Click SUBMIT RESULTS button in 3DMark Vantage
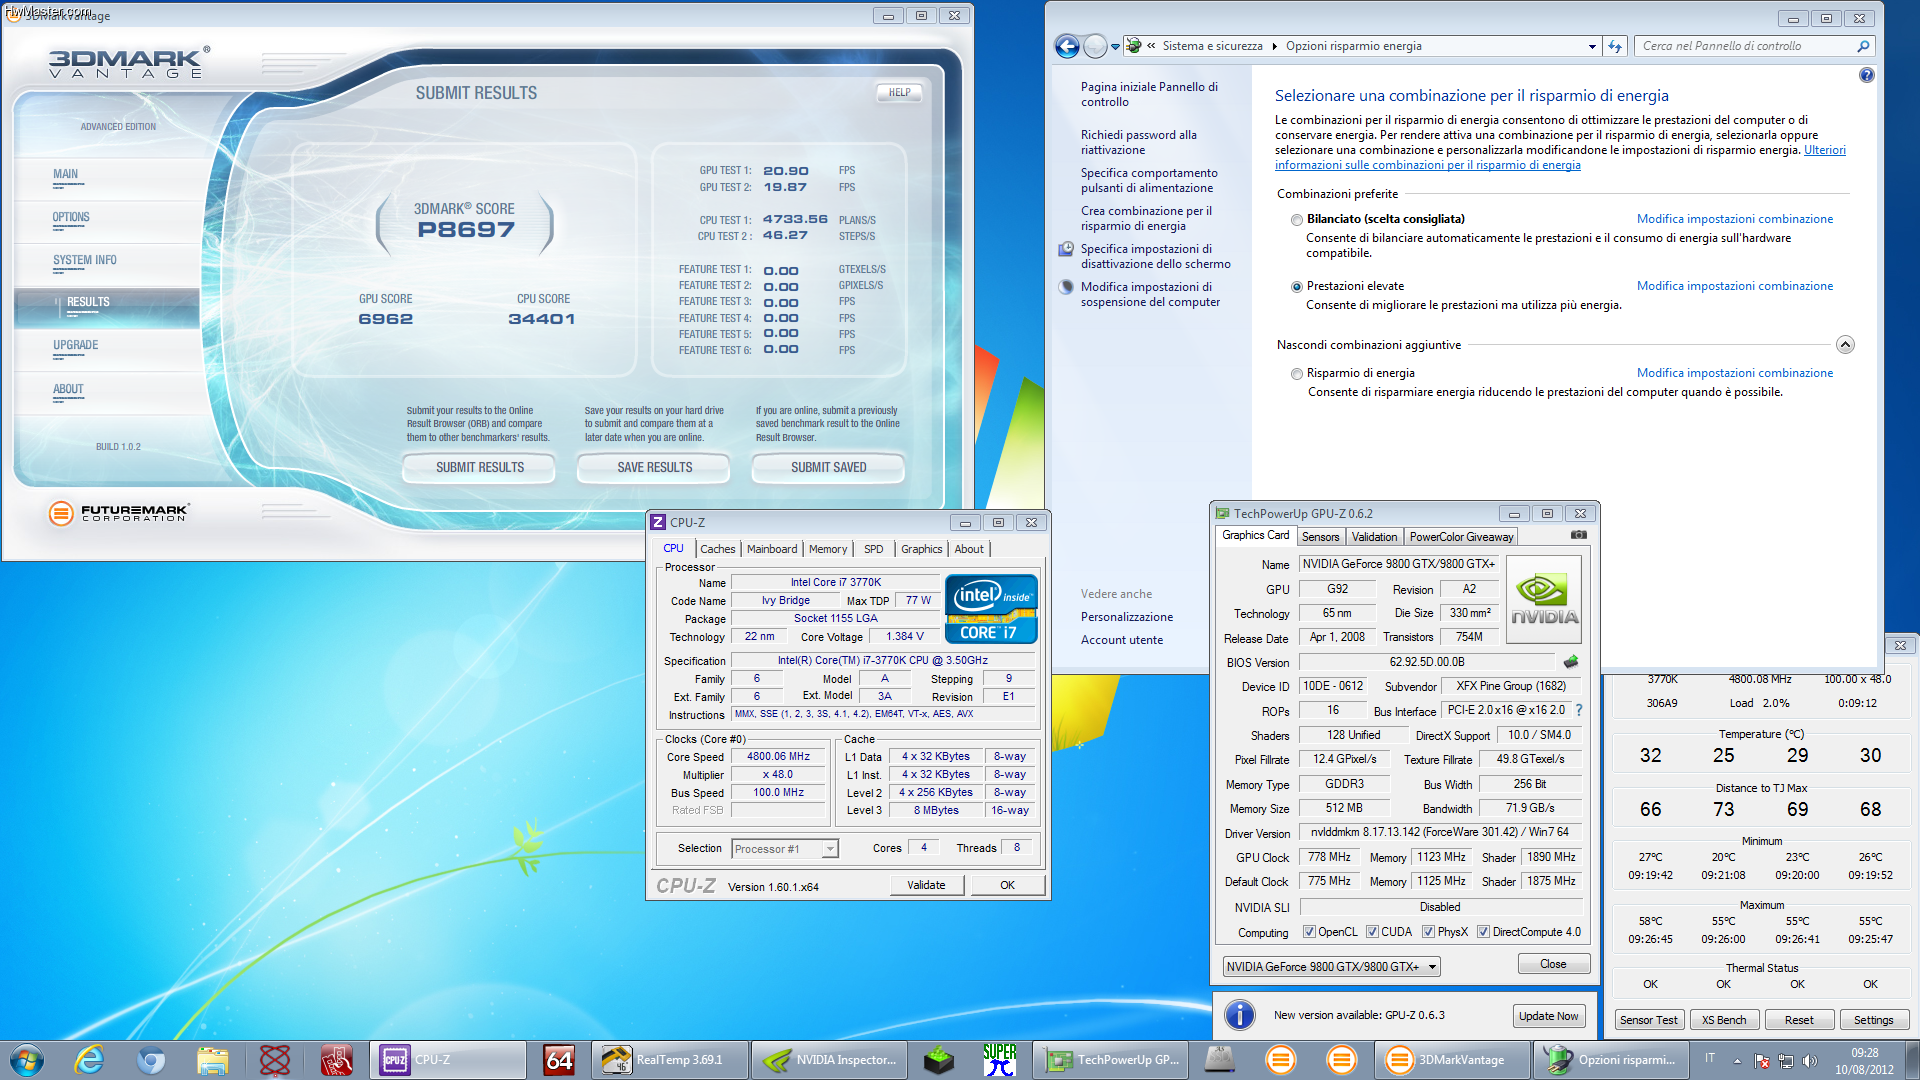Screen dimensions: 1920x1080 point(479,467)
